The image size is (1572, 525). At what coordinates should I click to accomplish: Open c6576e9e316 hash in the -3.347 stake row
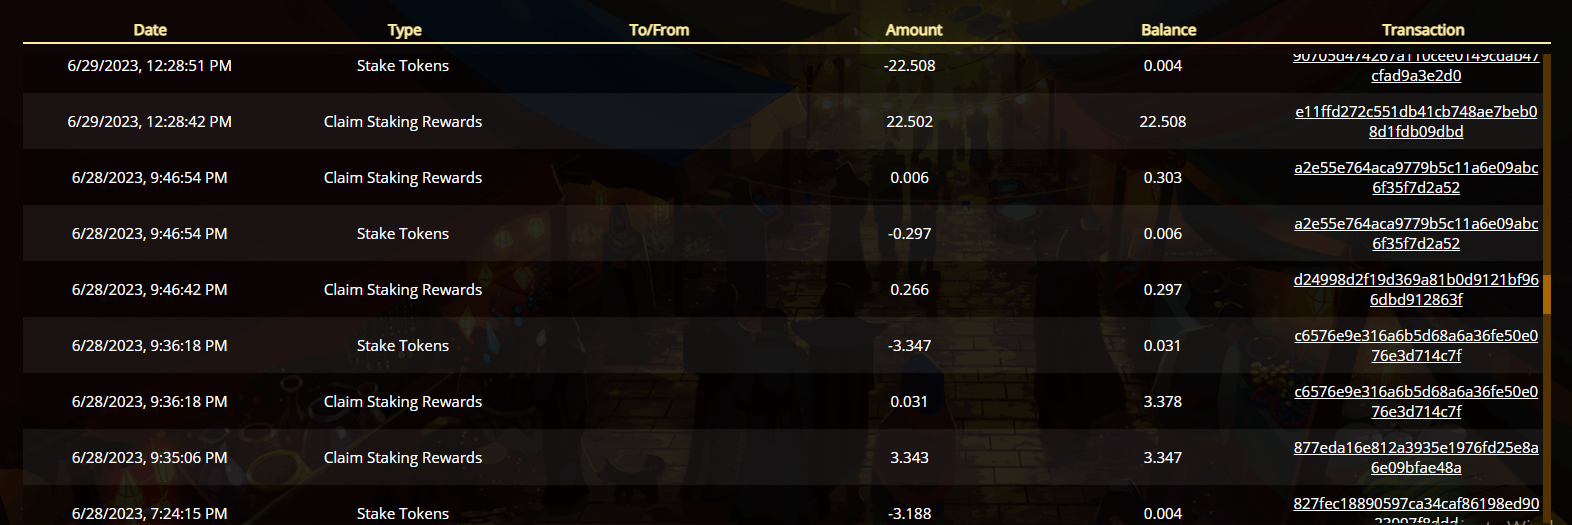[x=1416, y=346]
